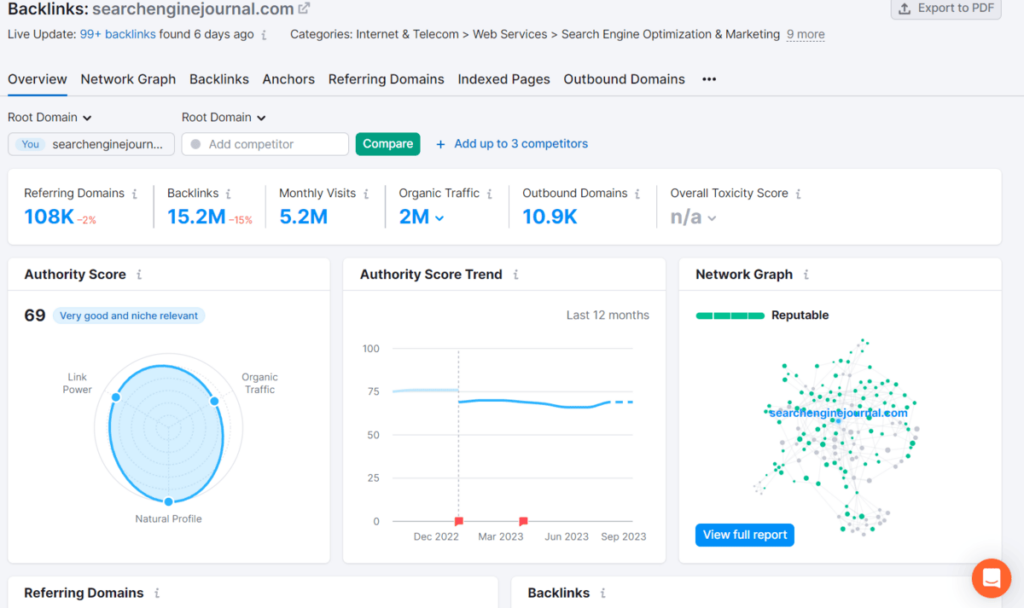Viewport: 1024px width, 608px height.
Task: Open the 10.9K outbound domains value
Action: point(550,217)
